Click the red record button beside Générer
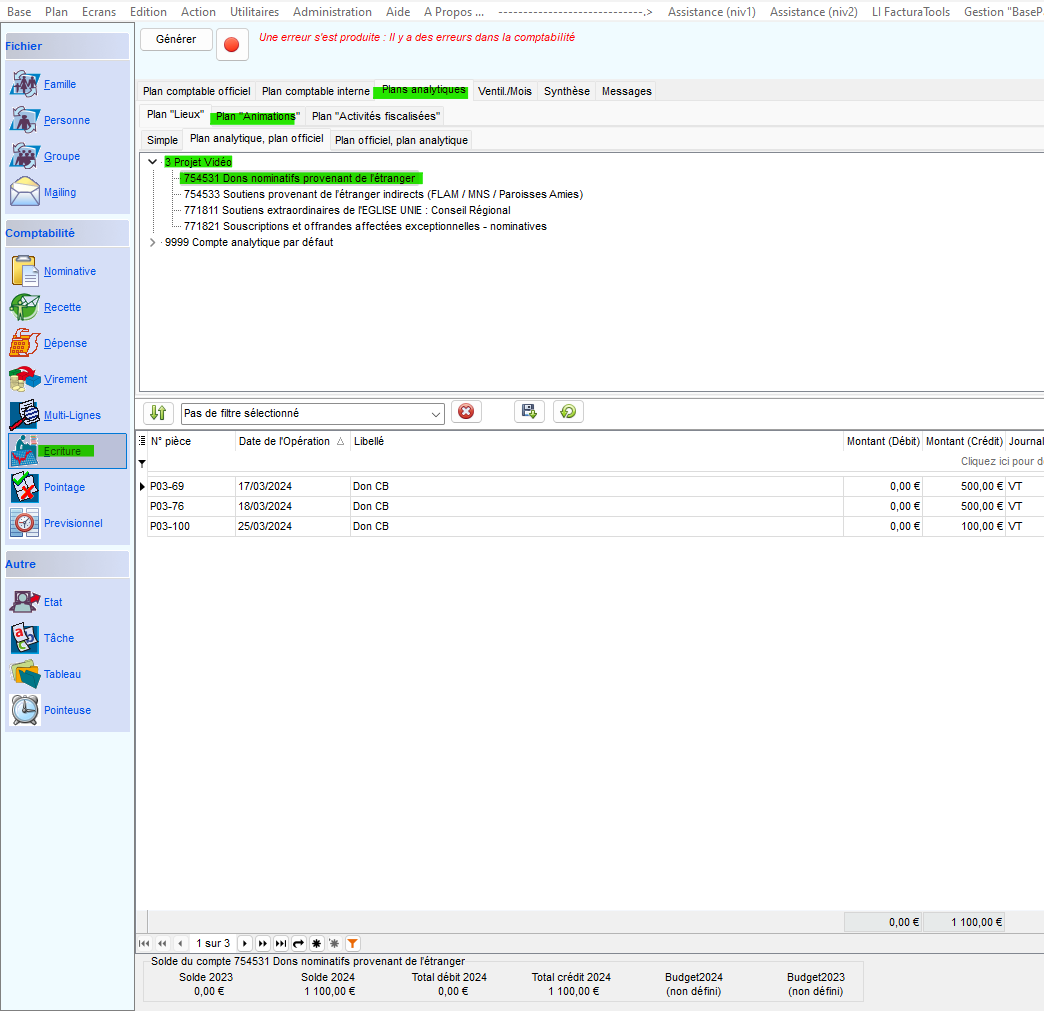This screenshot has width=1044, height=1011. 232,45
